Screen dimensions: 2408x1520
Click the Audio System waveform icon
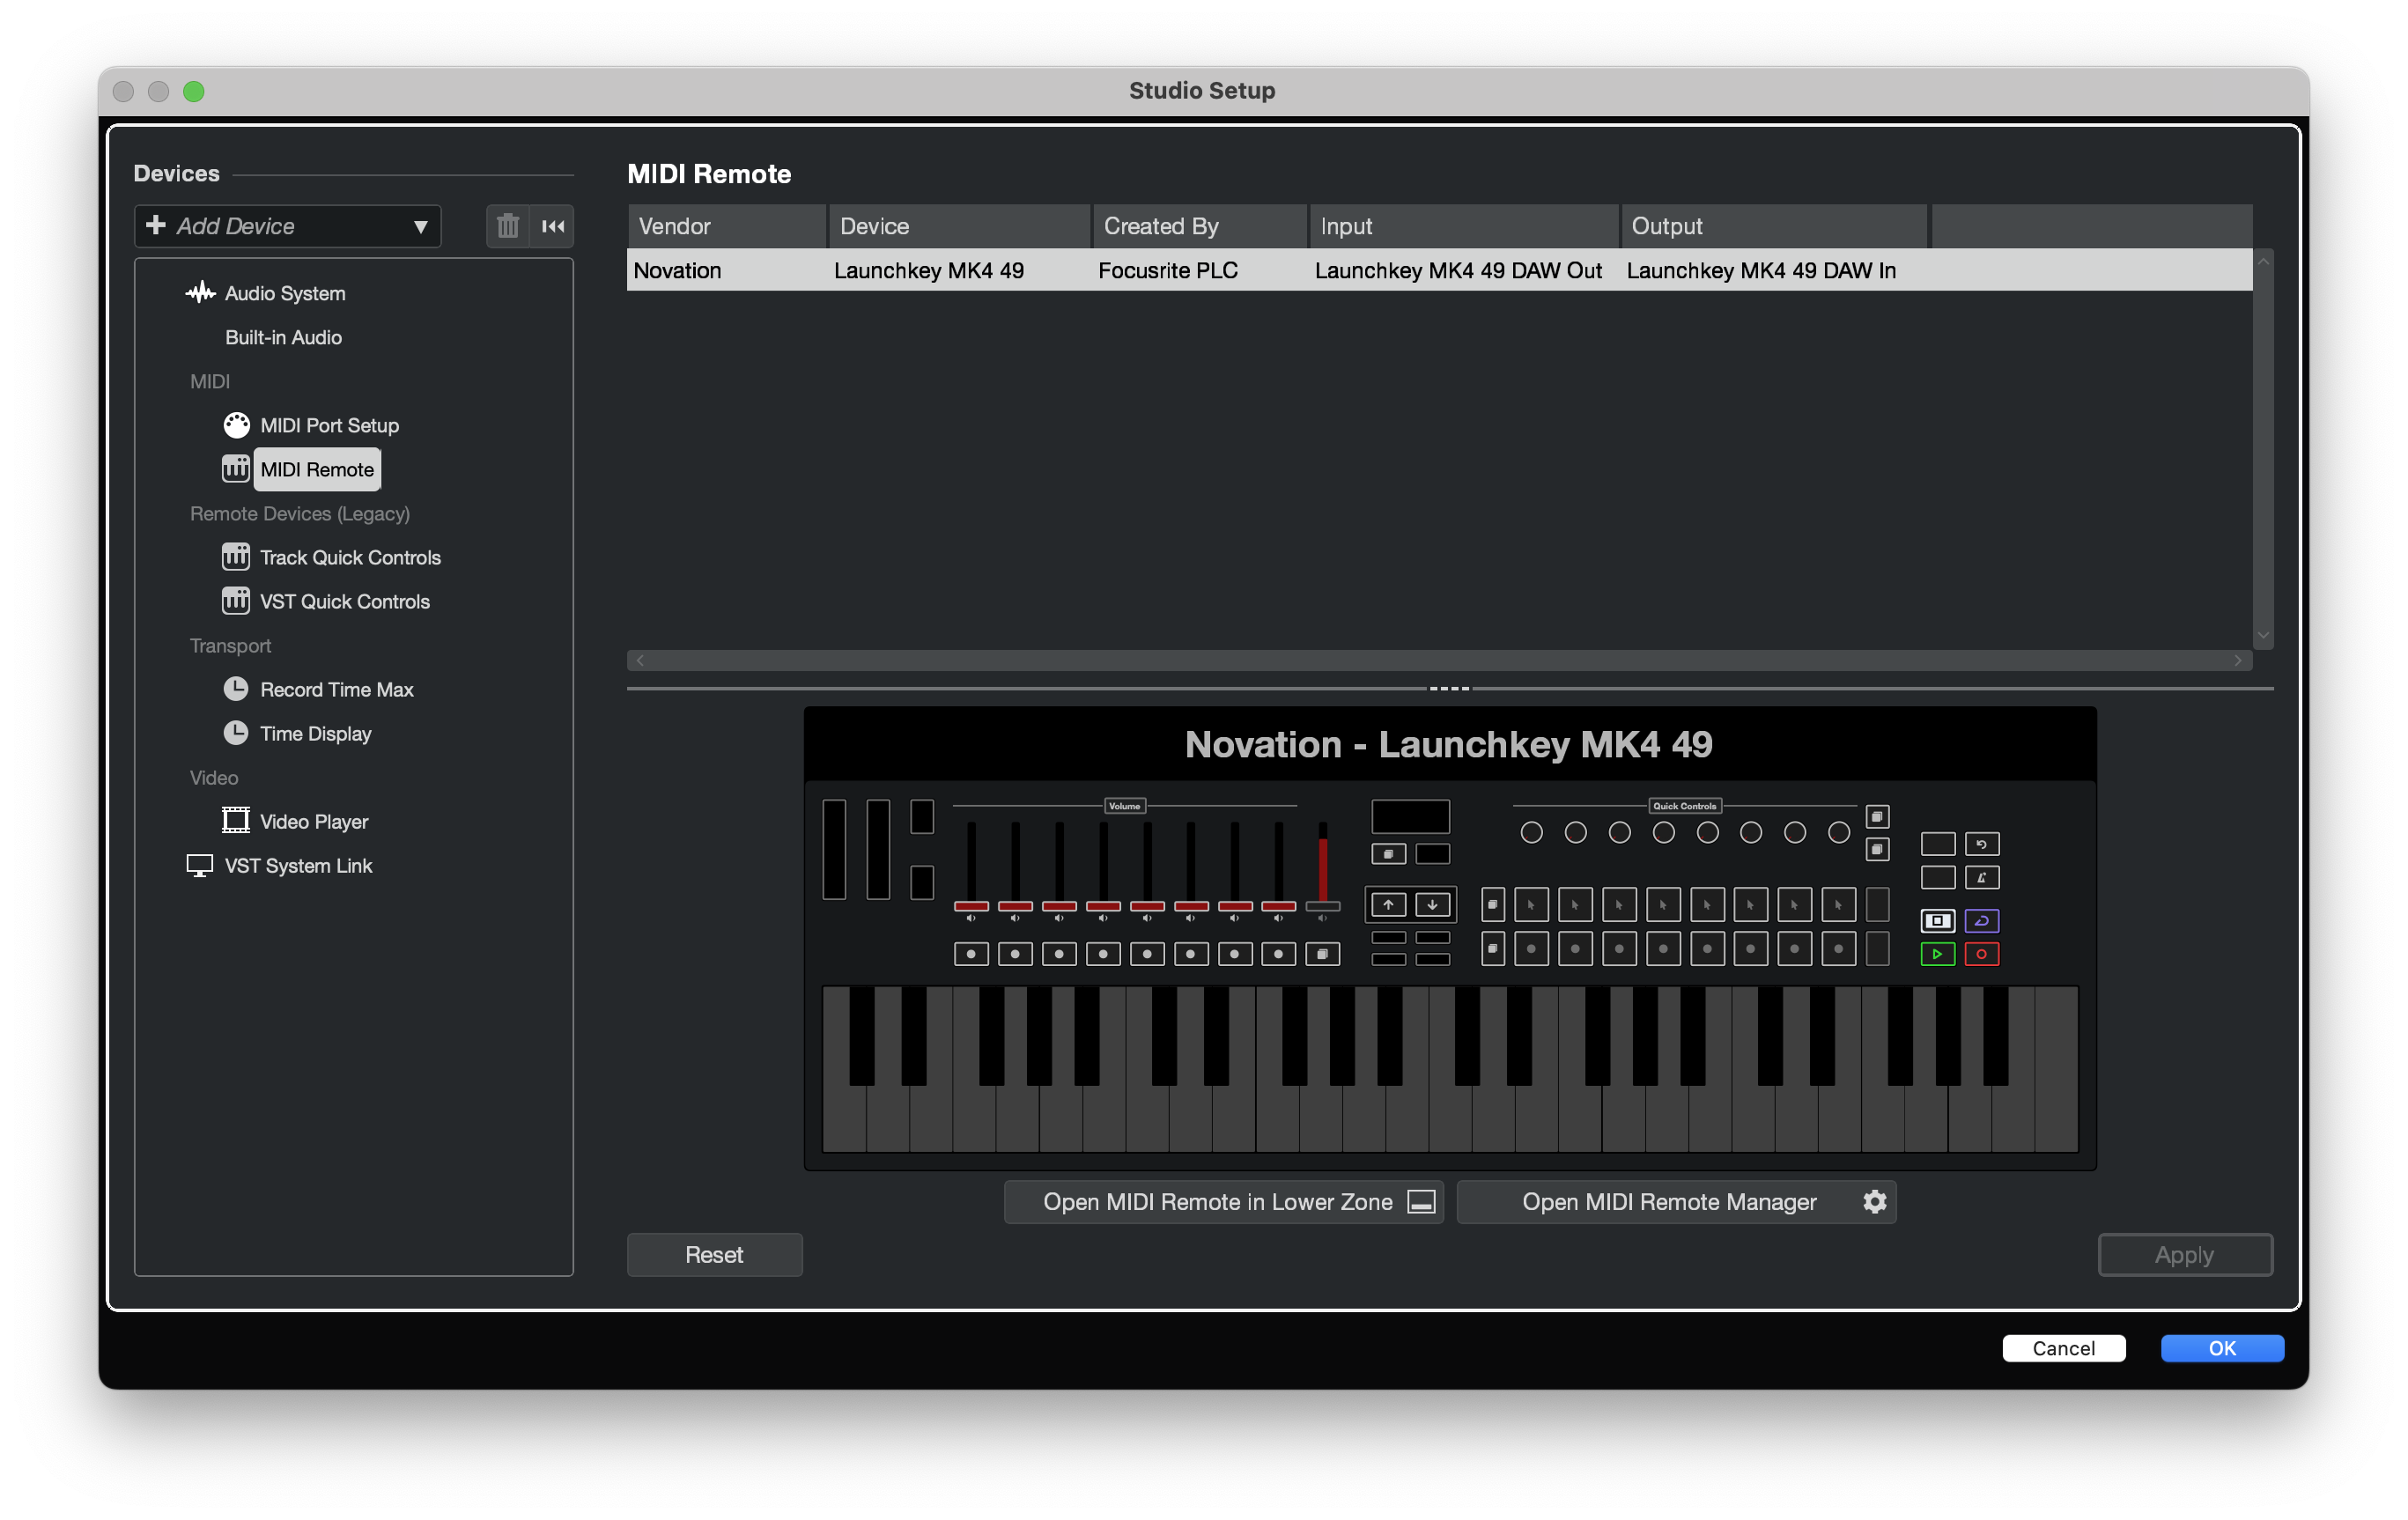coord(201,293)
